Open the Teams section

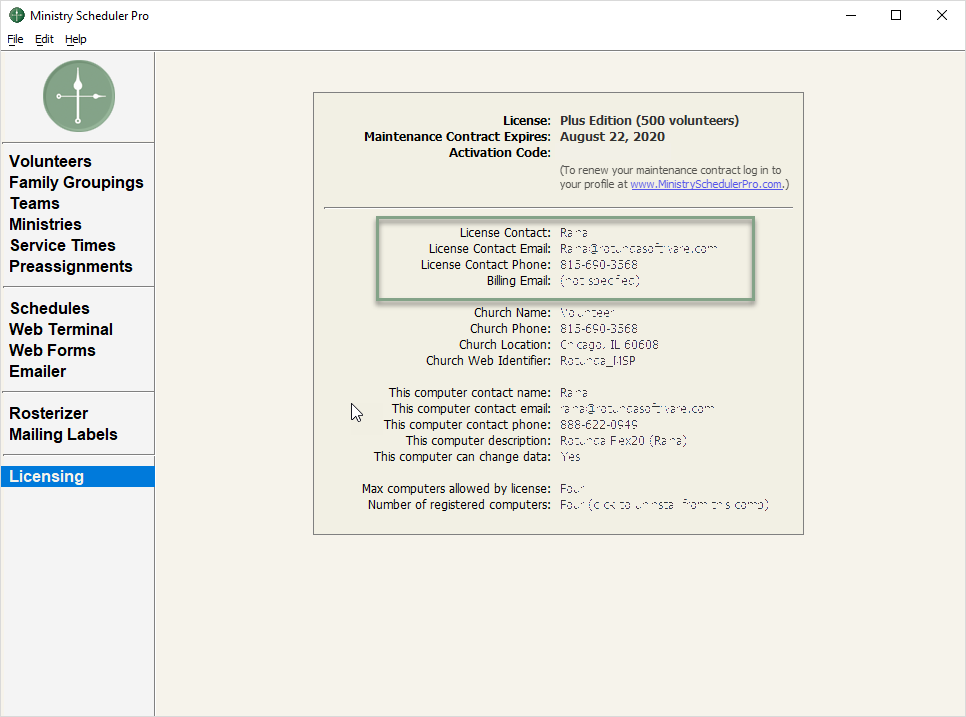pyautogui.click(x=35, y=203)
